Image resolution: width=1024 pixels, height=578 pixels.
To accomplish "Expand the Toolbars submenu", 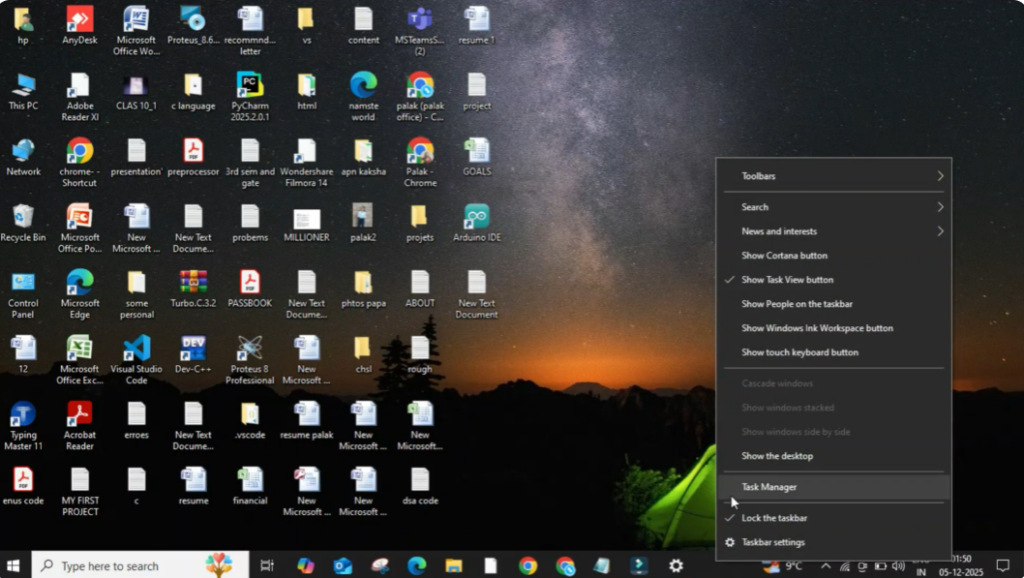I will [757, 176].
